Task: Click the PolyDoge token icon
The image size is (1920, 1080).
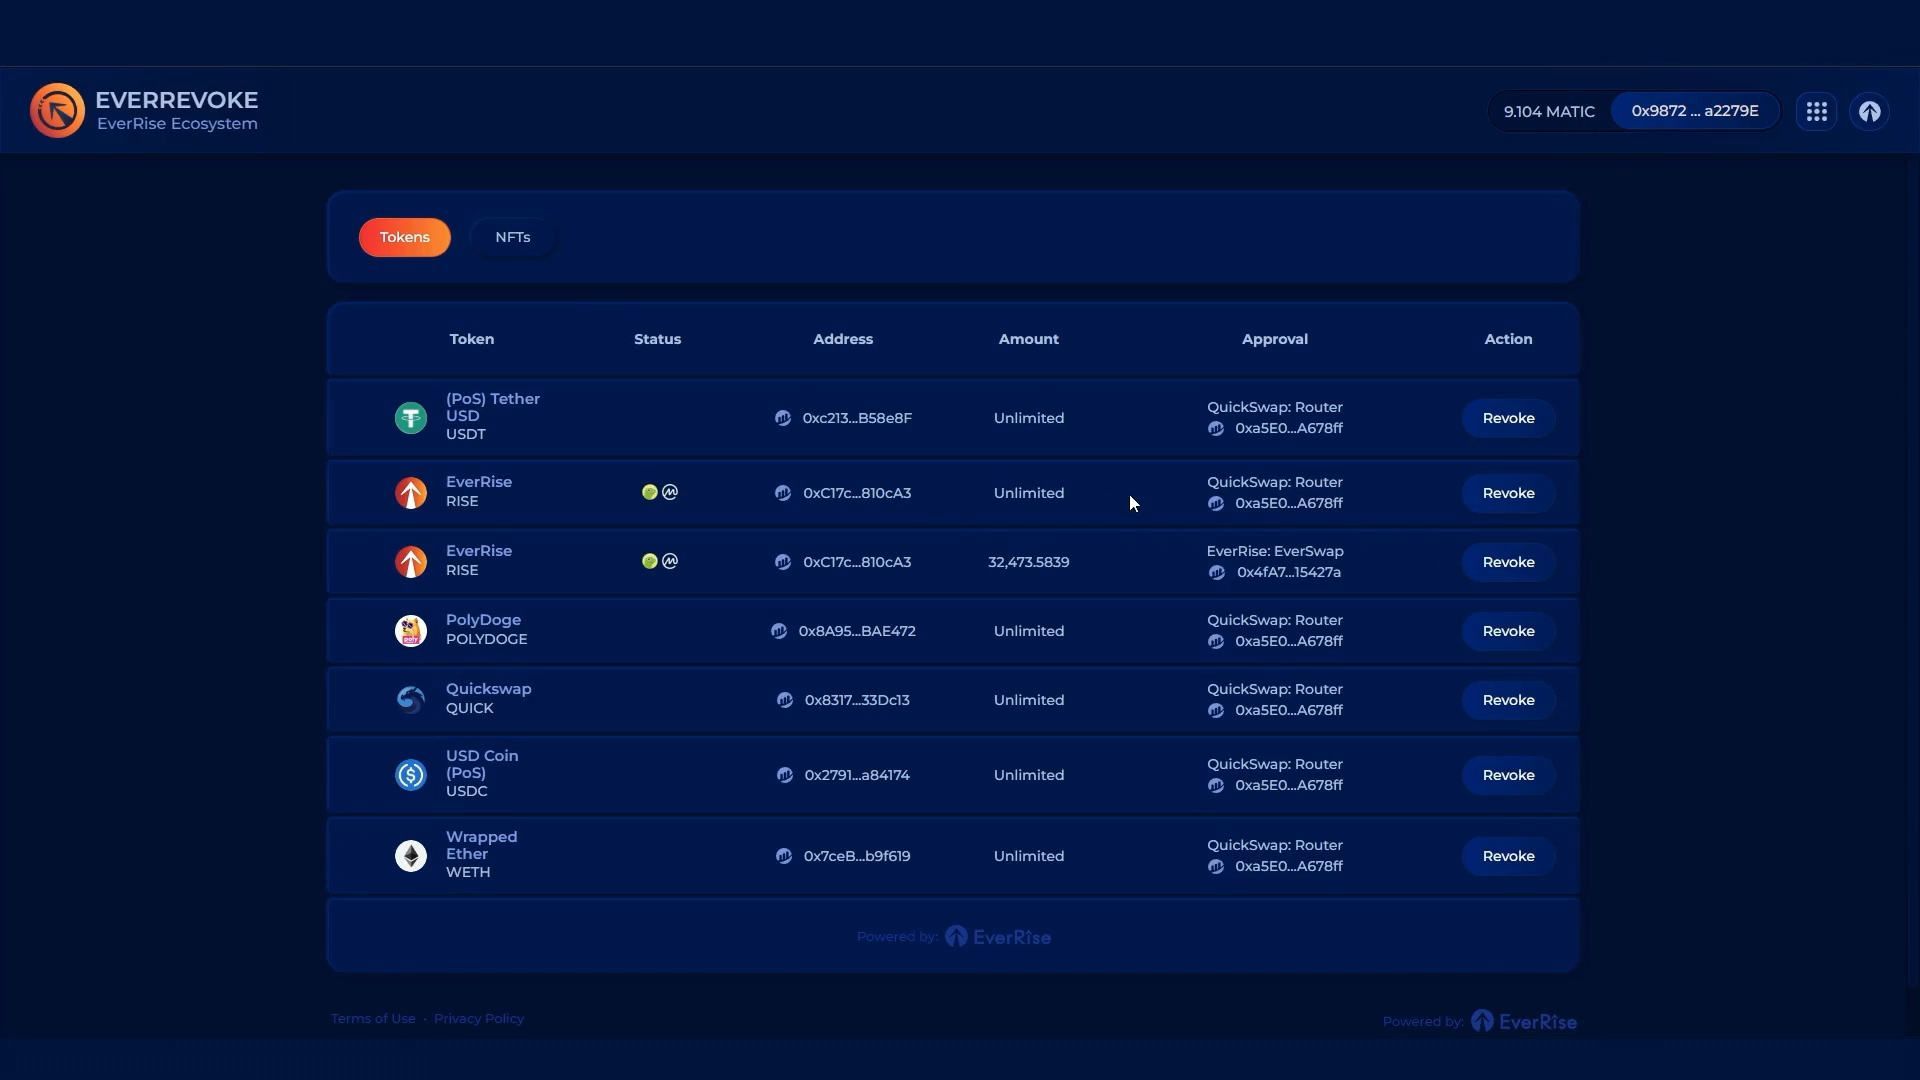Action: [411, 631]
